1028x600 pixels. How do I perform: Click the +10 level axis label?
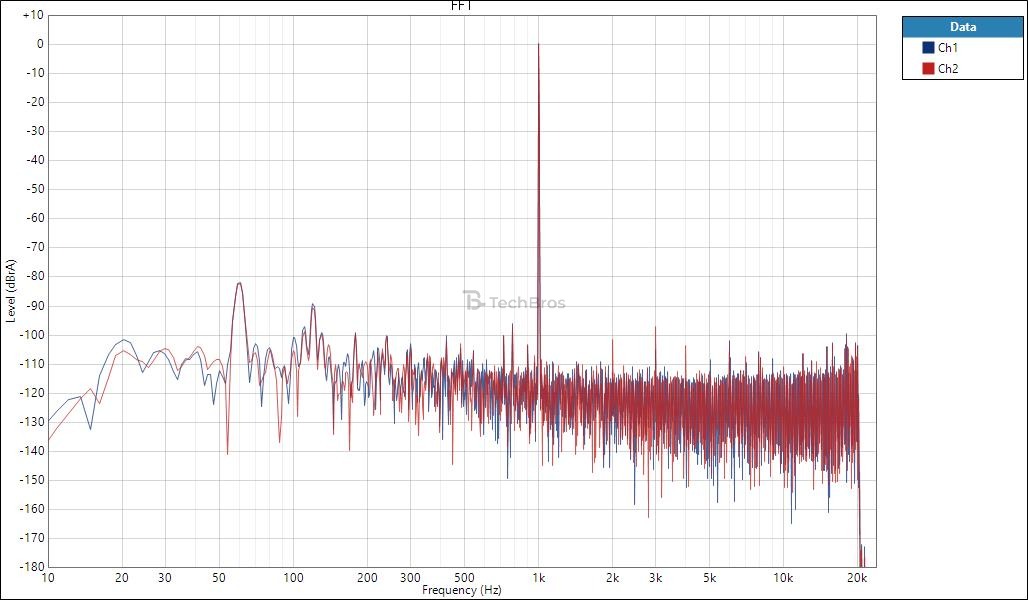coord(33,15)
